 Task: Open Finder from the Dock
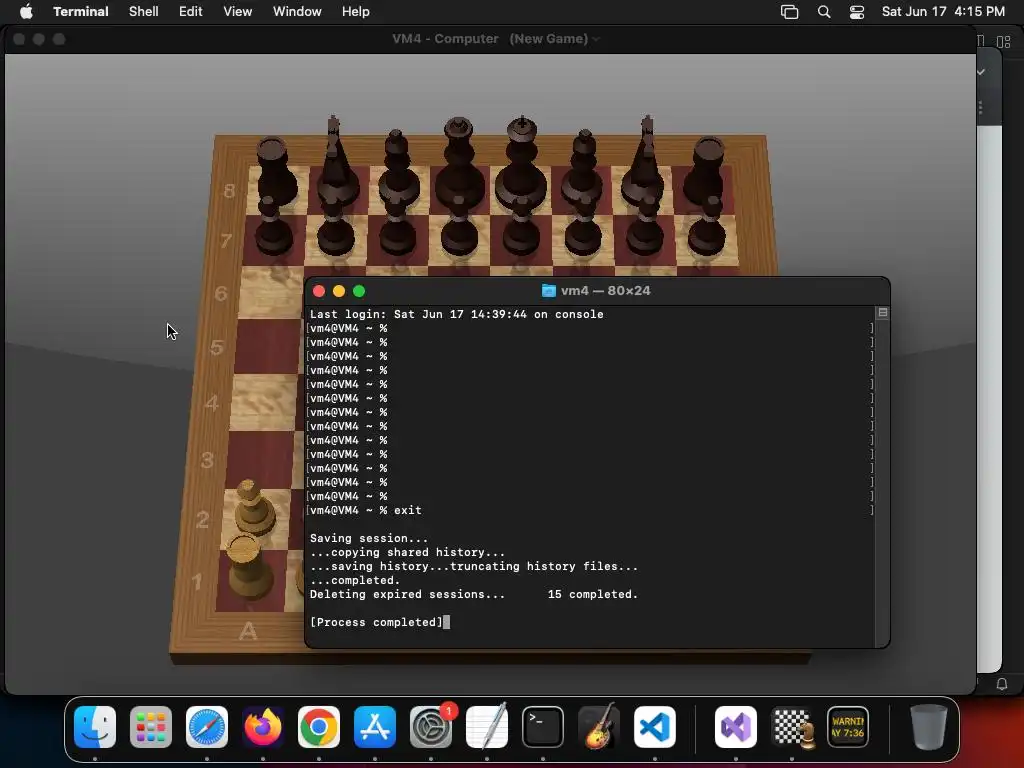95,726
